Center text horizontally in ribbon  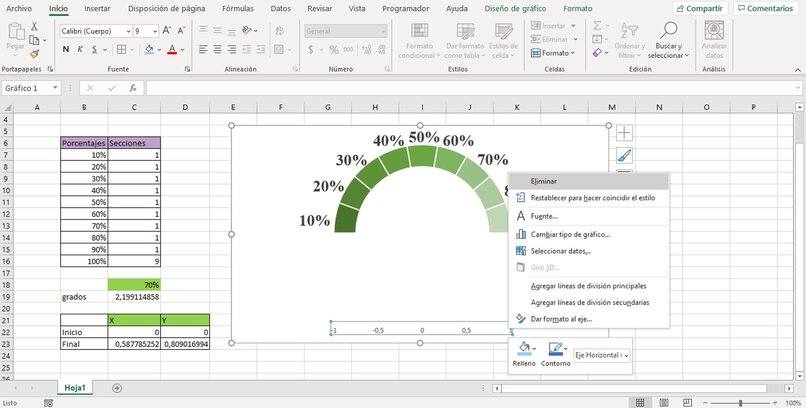tap(217, 49)
